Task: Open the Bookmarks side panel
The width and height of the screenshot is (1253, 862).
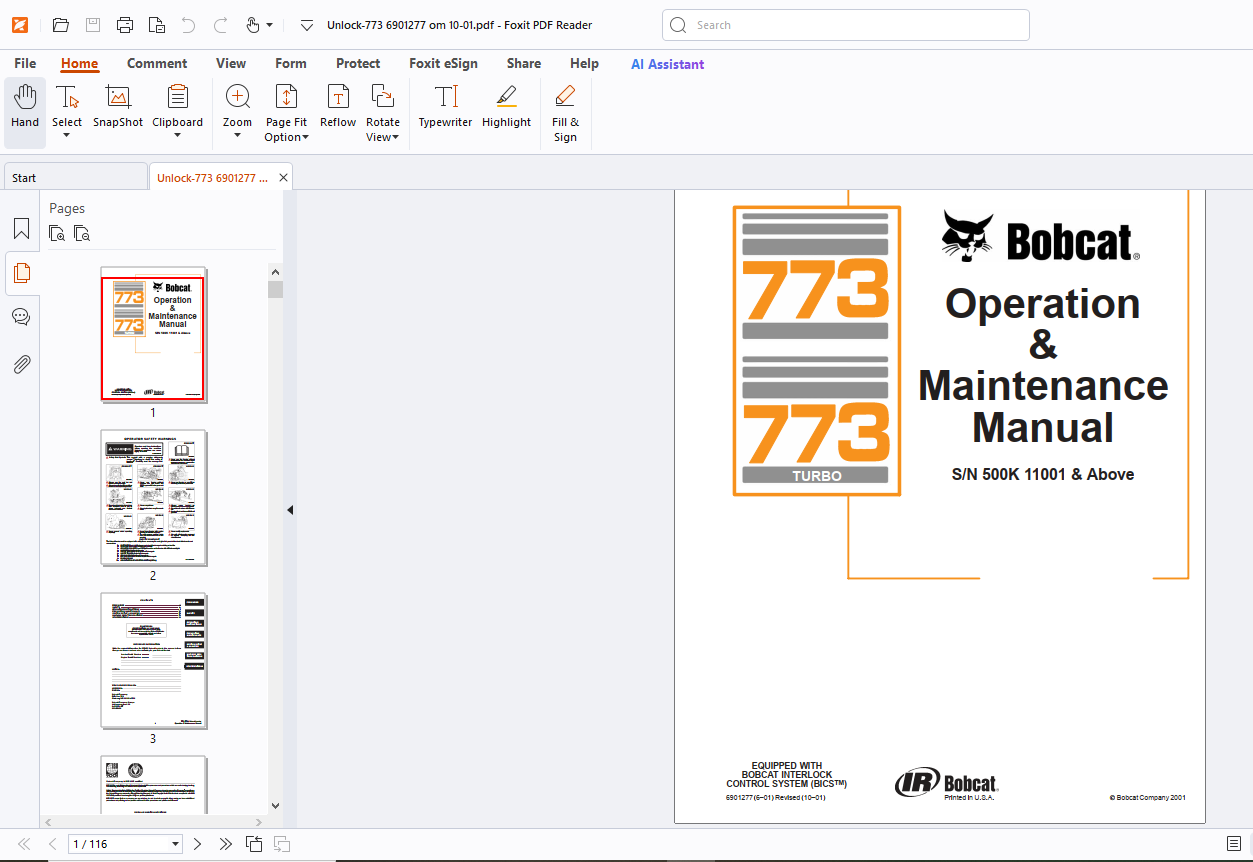Action: coord(21,229)
